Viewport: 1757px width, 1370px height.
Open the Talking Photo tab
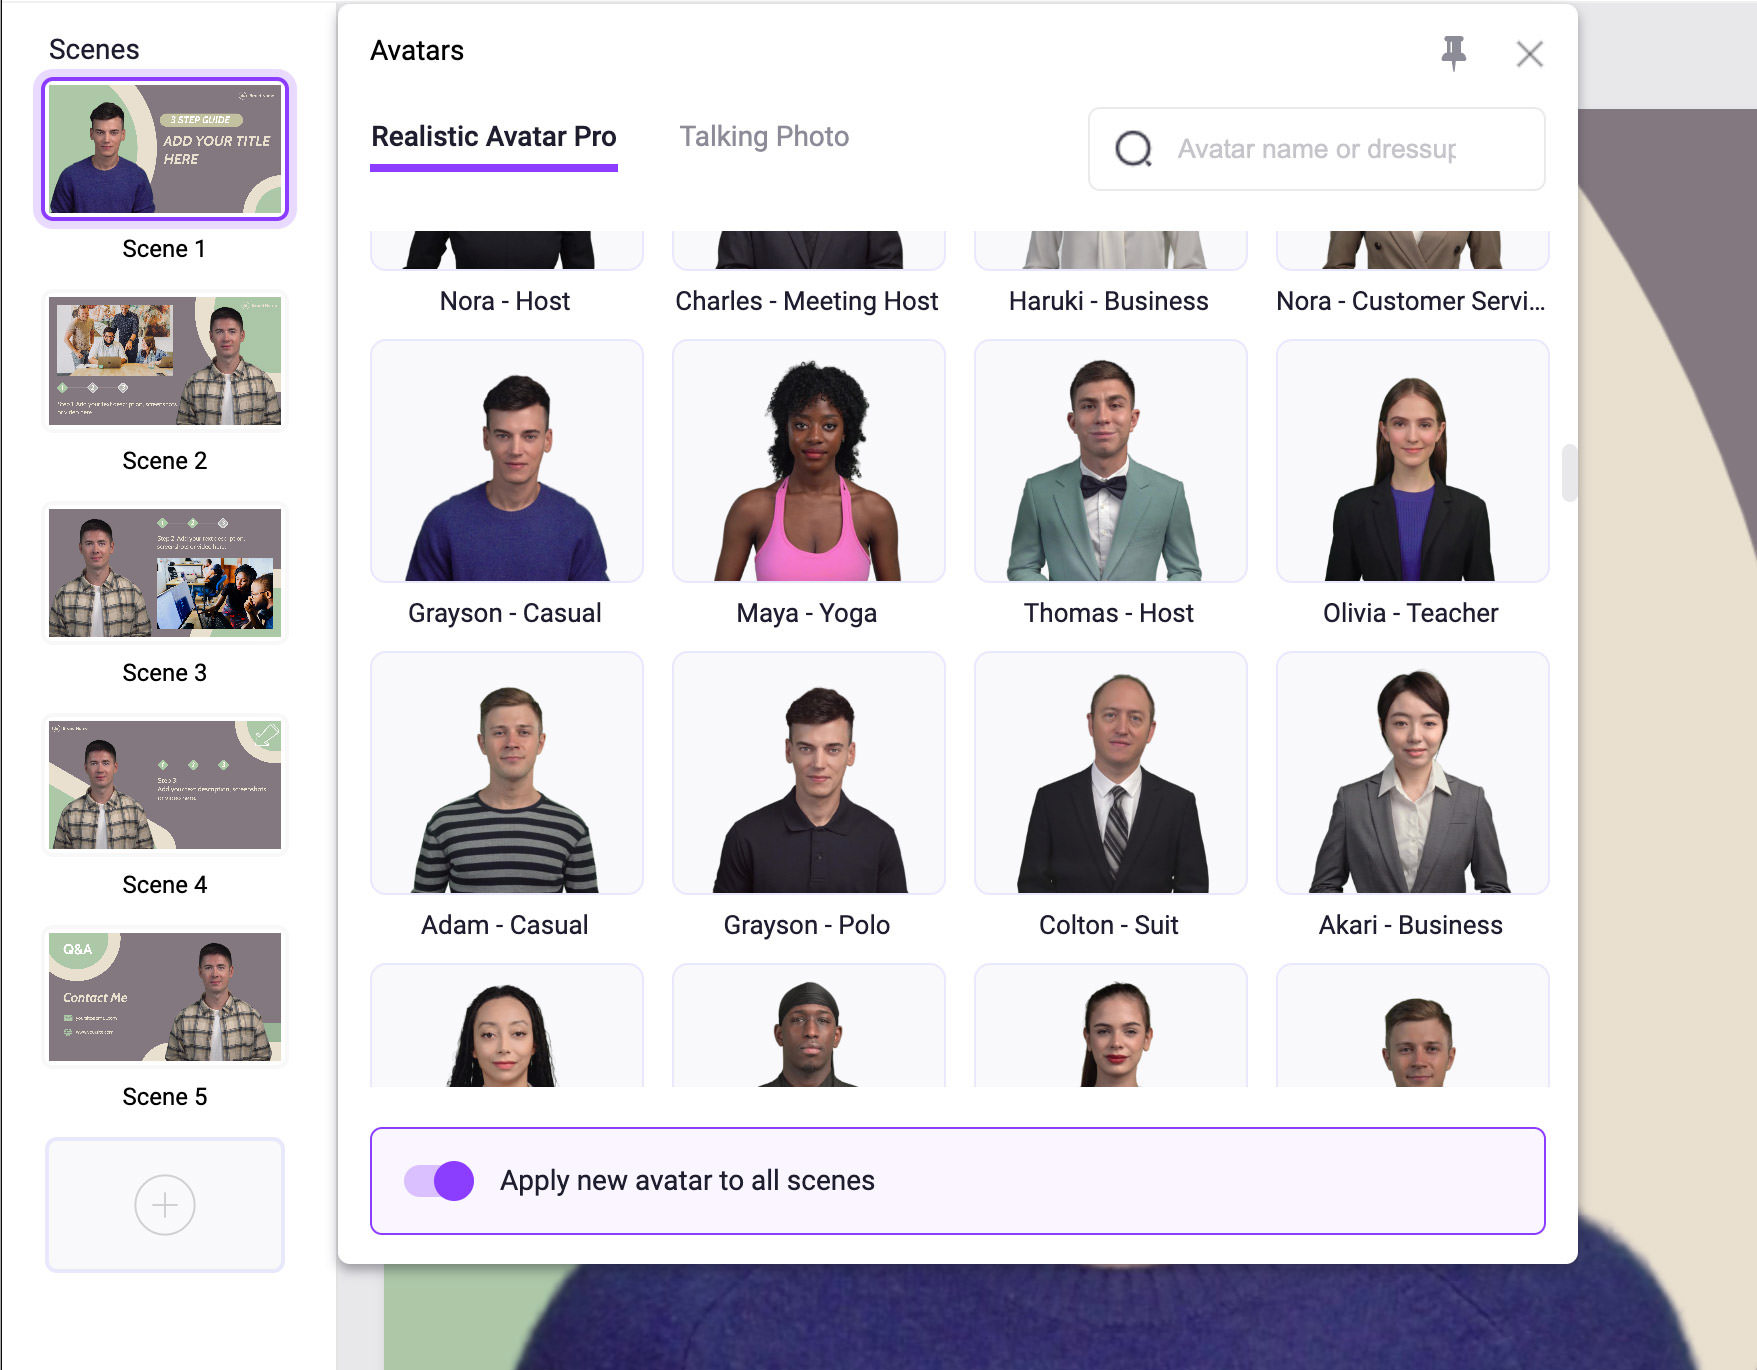(x=764, y=137)
